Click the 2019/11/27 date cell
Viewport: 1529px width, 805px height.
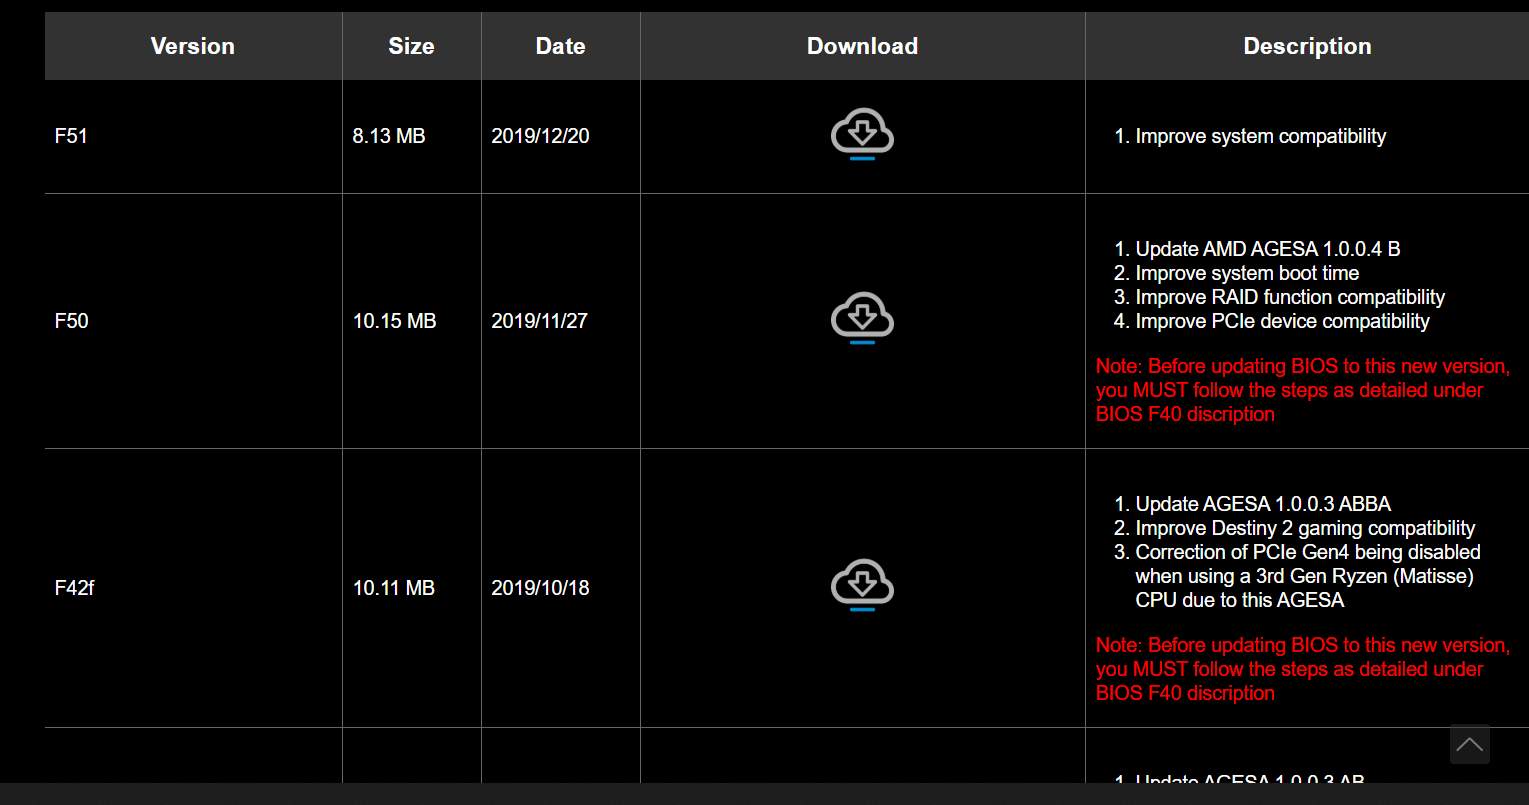click(x=539, y=321)
